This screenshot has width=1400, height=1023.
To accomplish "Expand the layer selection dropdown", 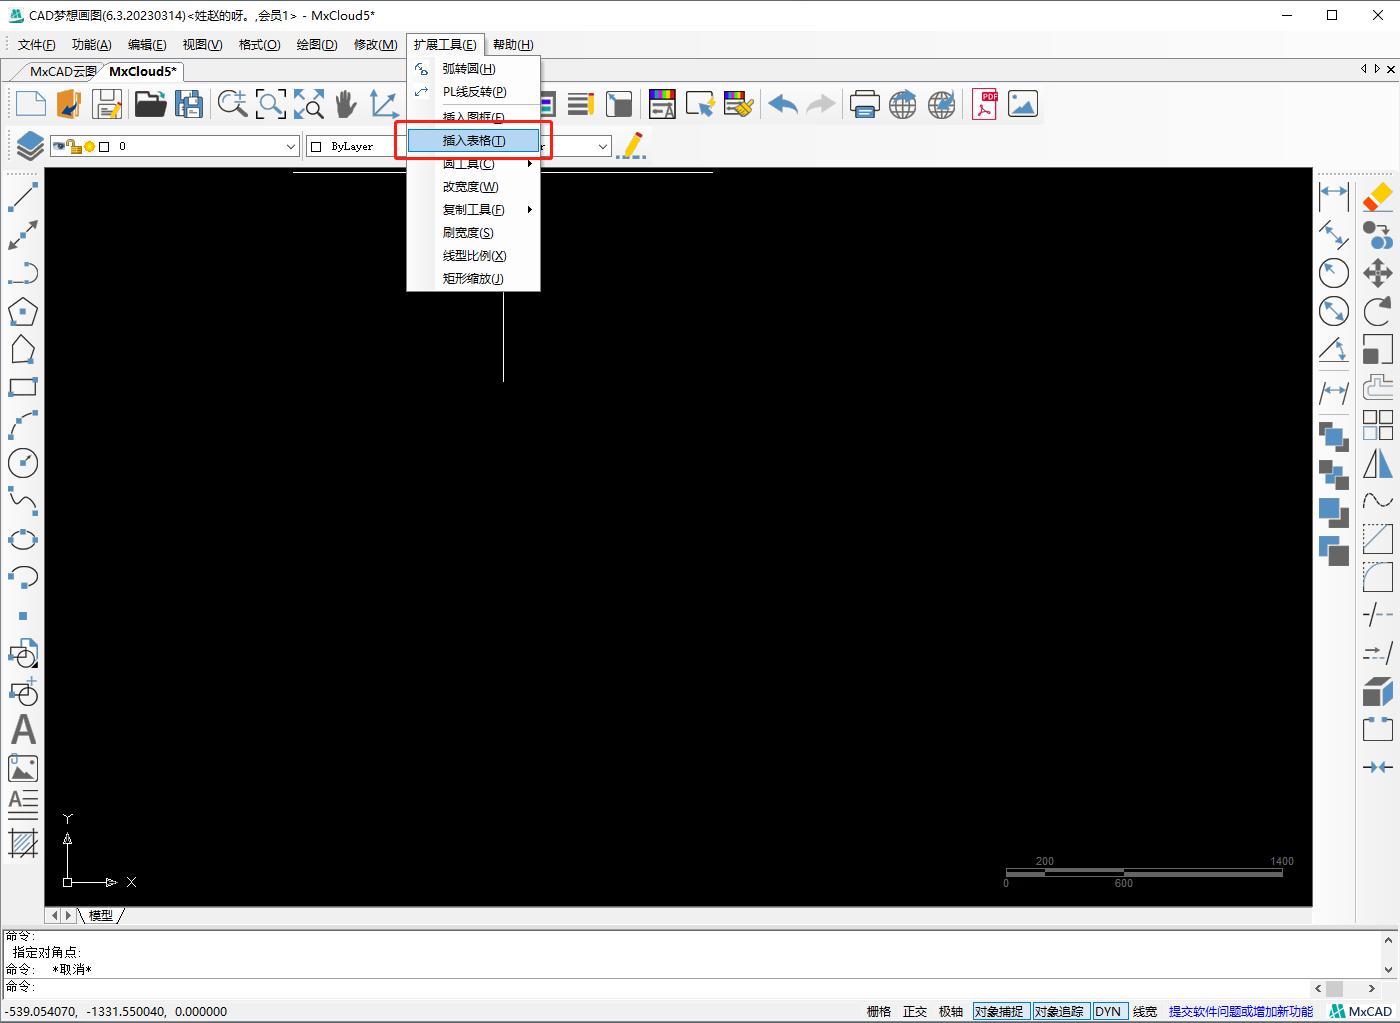I will (290, 146).
